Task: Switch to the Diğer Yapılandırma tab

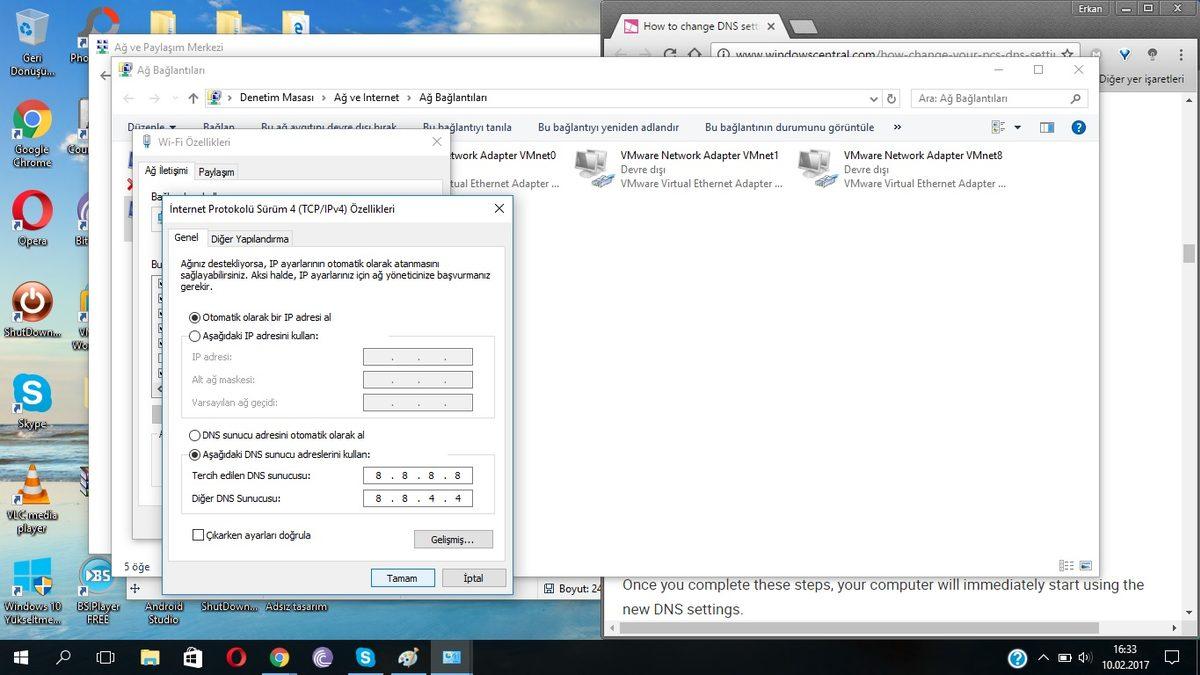Action: (x=249, y=239)
